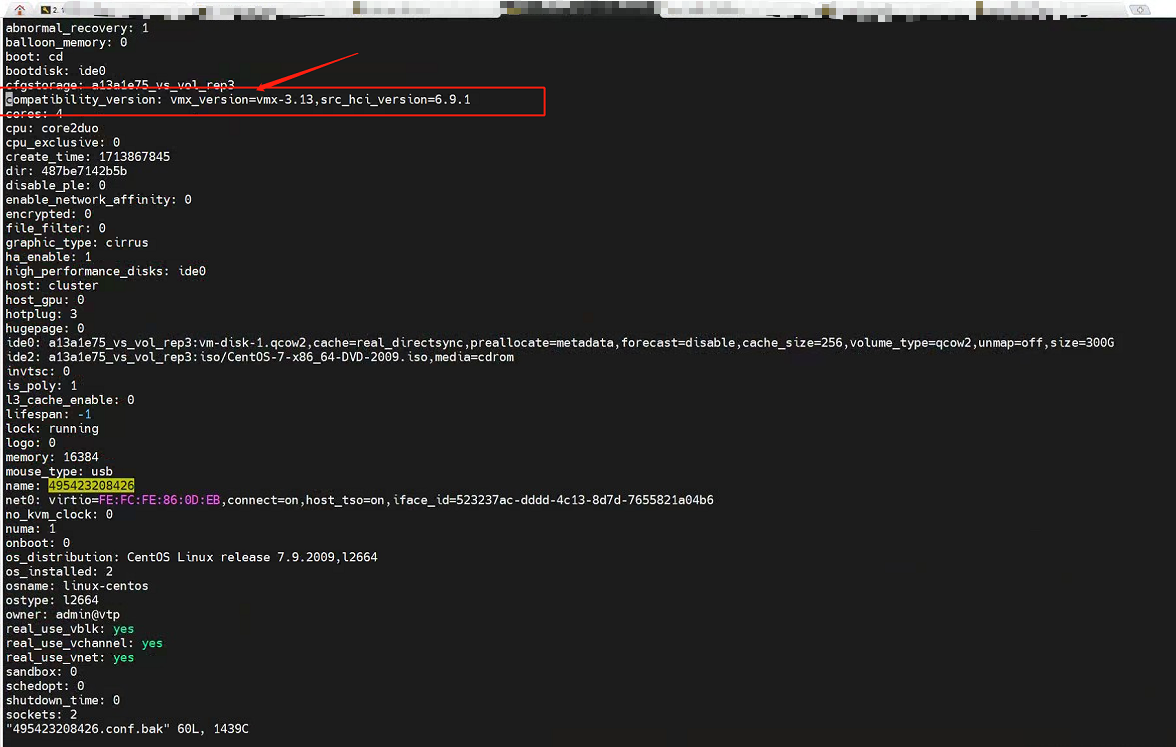1176x747 pixels.
Task: Click the line 'is_poly: 1'
Action: tap(41, 385)
